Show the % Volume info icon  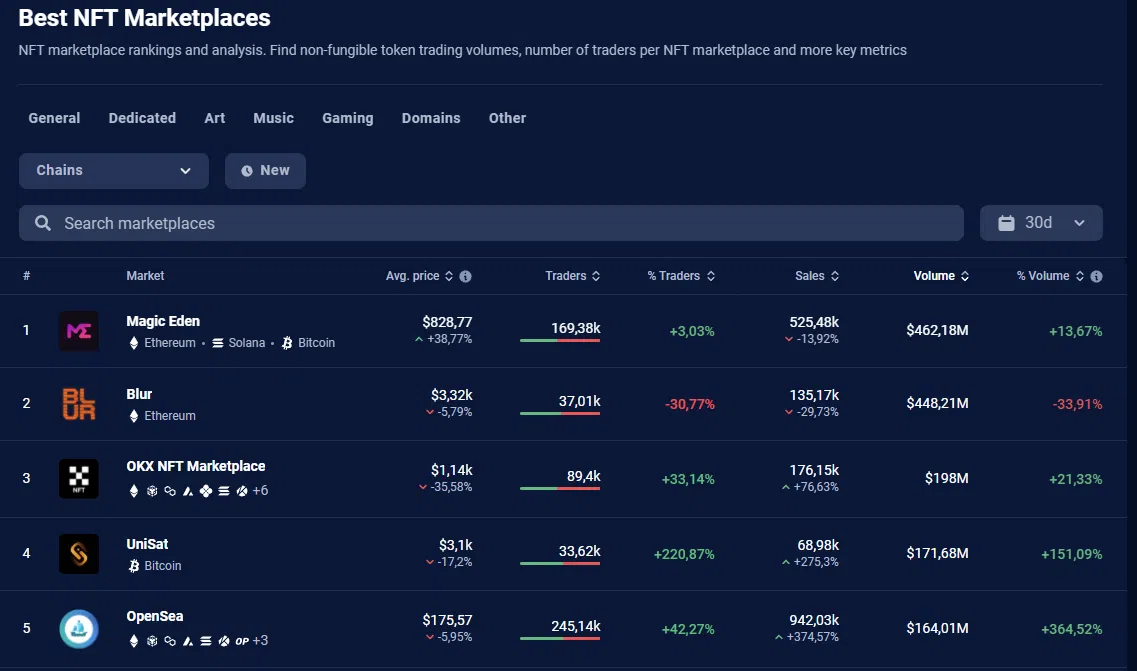(1096, 276)
